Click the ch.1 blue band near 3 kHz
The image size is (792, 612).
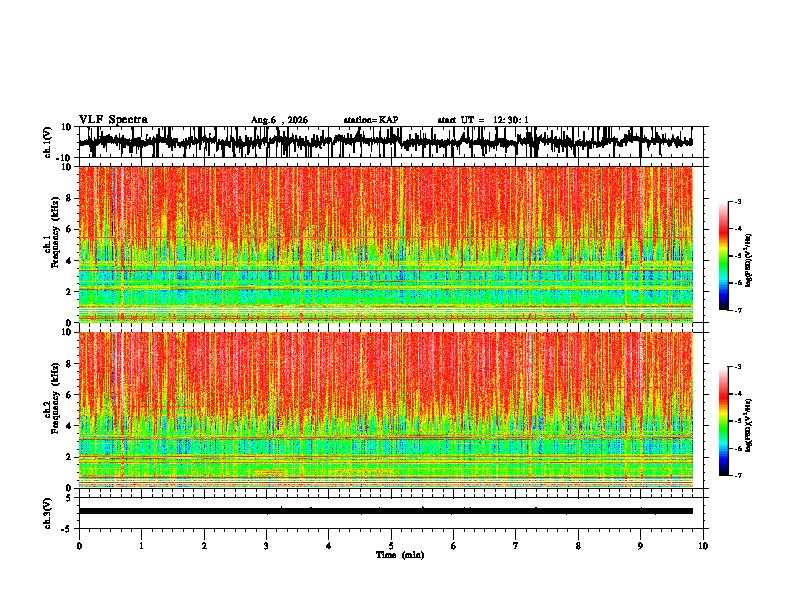[x=386, y=276]
